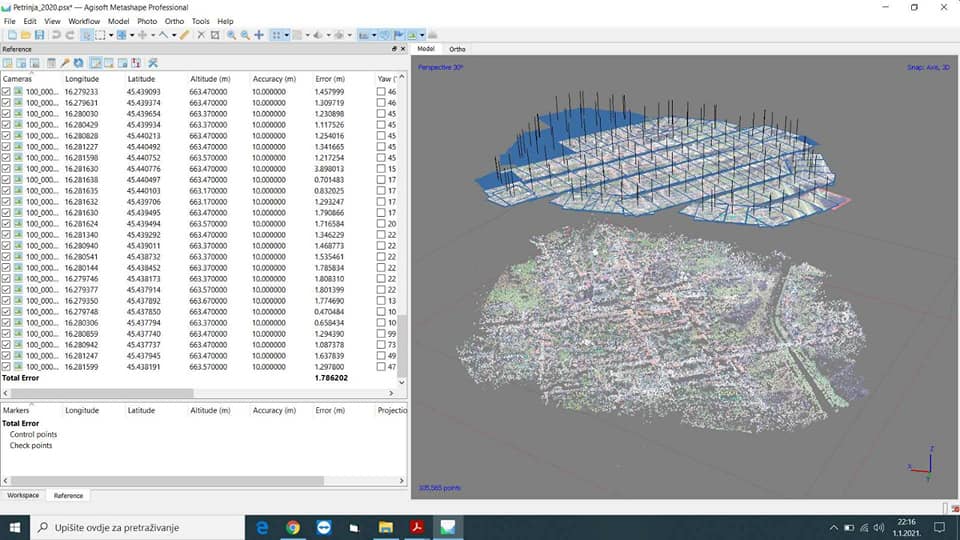Switch to the Workspace pane tab
960x540 pixels.
(23, 495)
